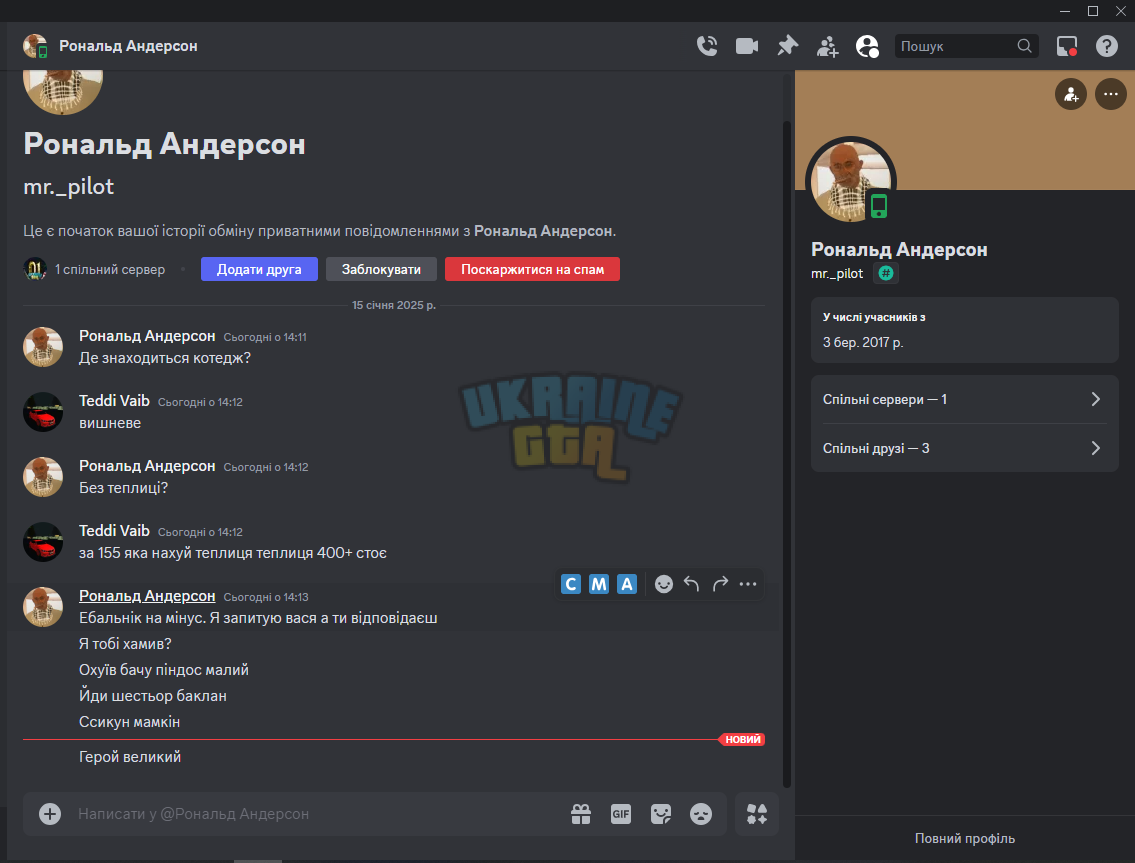This screenshot has height=863, width=1135.
Task: Open 1 спільний сервер link
Action: 110,269
